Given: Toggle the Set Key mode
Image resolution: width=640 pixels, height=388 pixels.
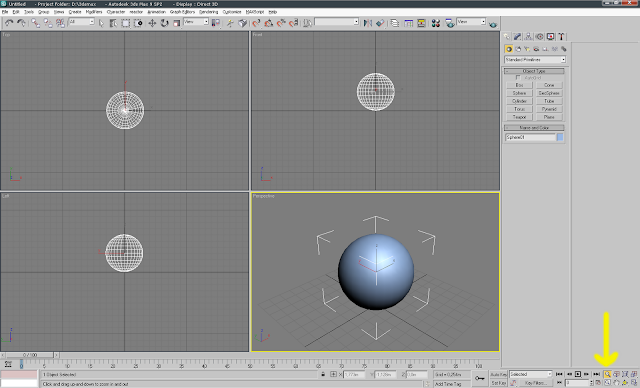Looking at the screenshot, I should click(498, 383).
